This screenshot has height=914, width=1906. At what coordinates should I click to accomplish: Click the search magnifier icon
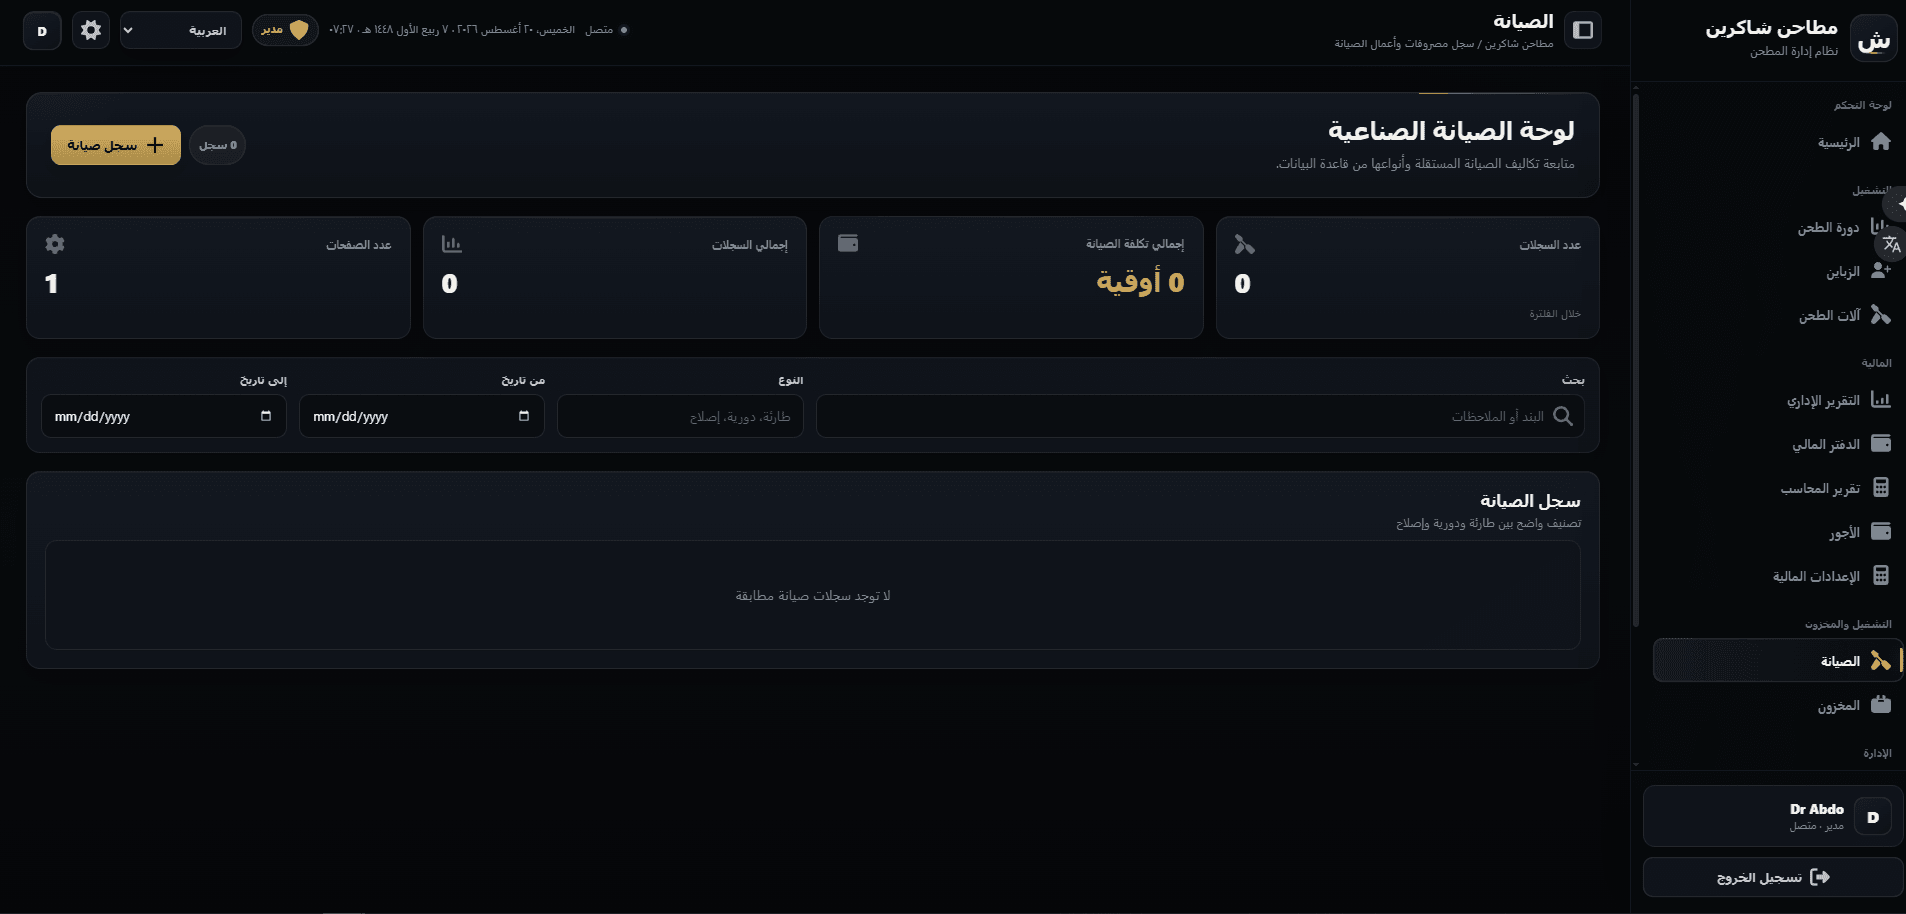tap(1563, 416)
